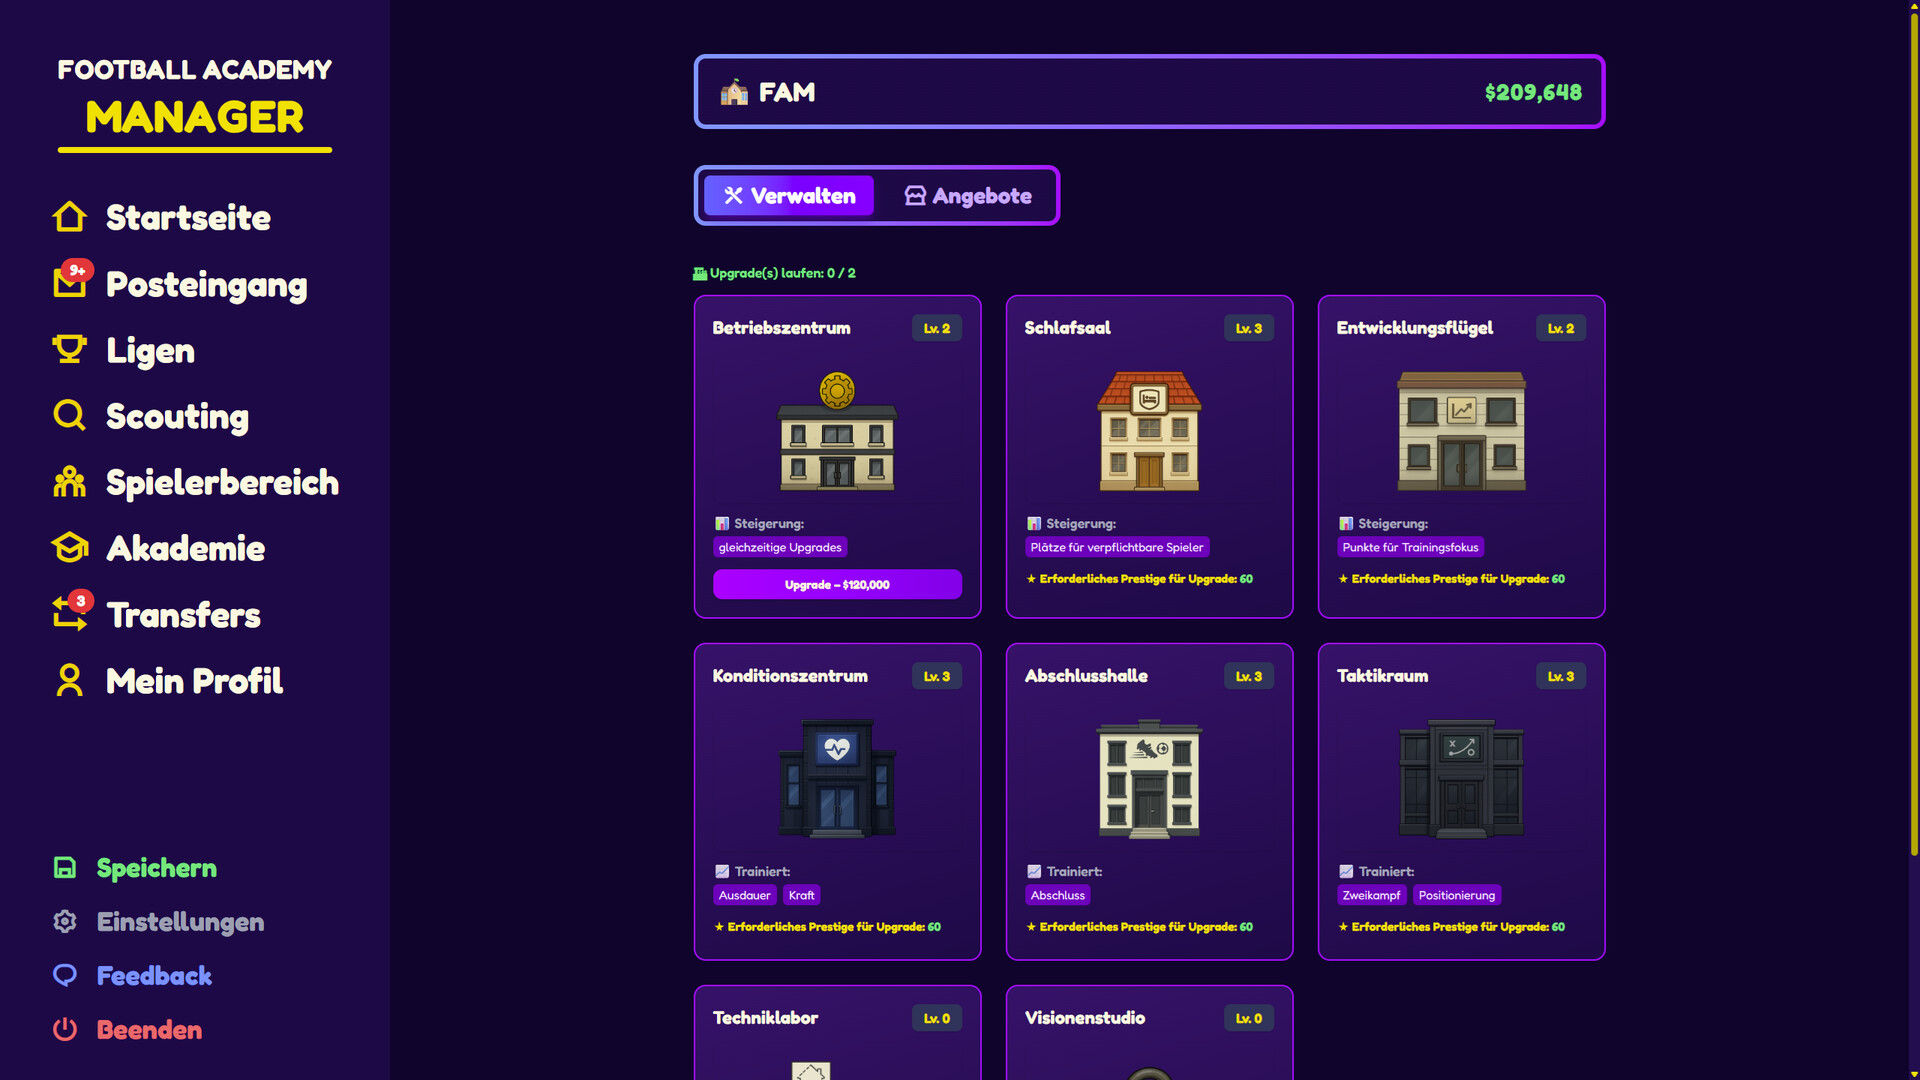Click the Konditionszentrum building thumbnail

pos(837,778)
